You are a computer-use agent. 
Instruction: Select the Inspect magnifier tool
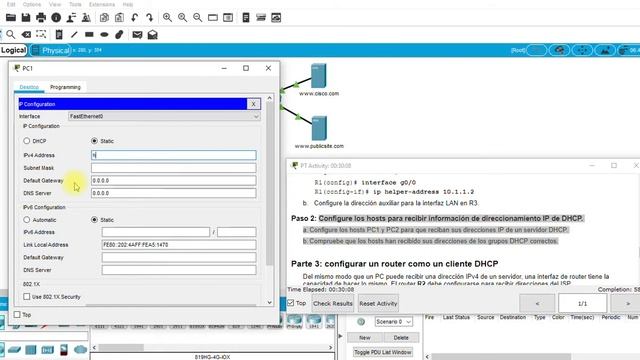11,35
